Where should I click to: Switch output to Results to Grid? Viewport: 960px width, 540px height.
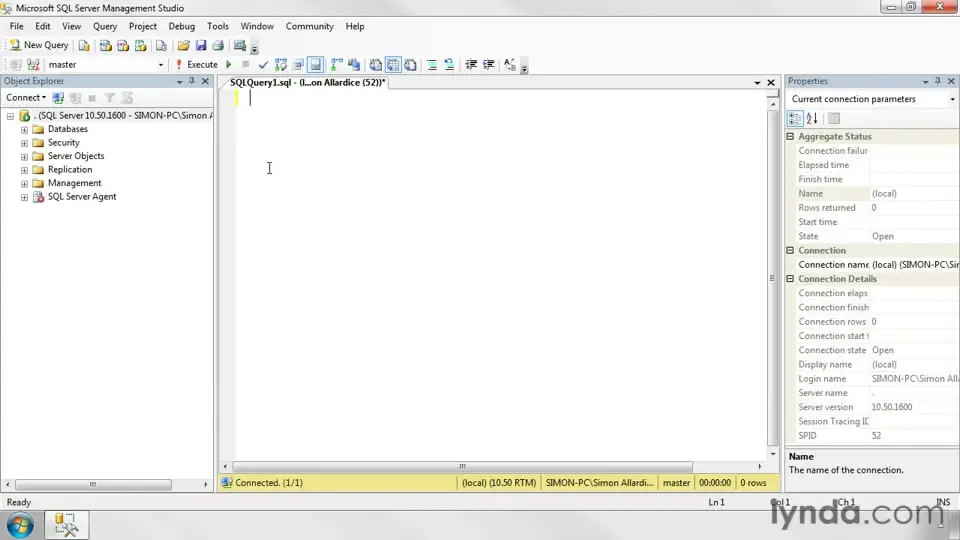click(x=393, y=64)
